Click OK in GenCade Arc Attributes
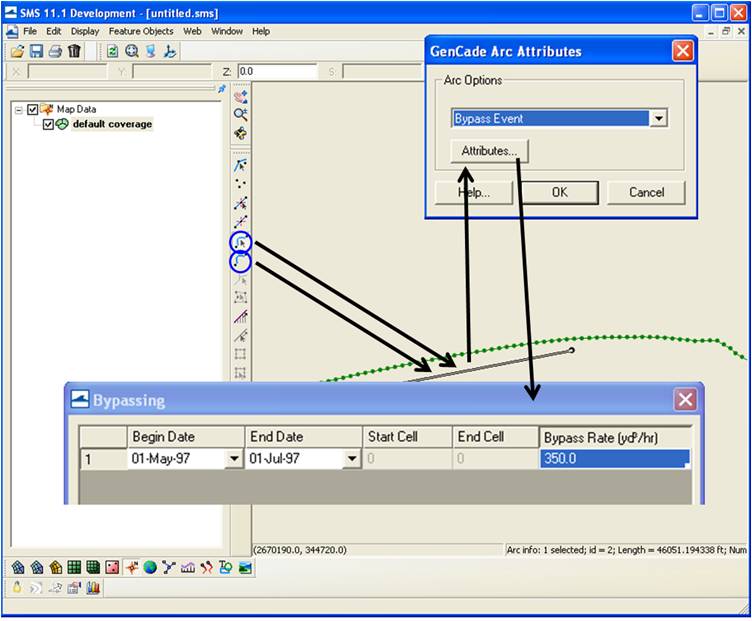 560,193
